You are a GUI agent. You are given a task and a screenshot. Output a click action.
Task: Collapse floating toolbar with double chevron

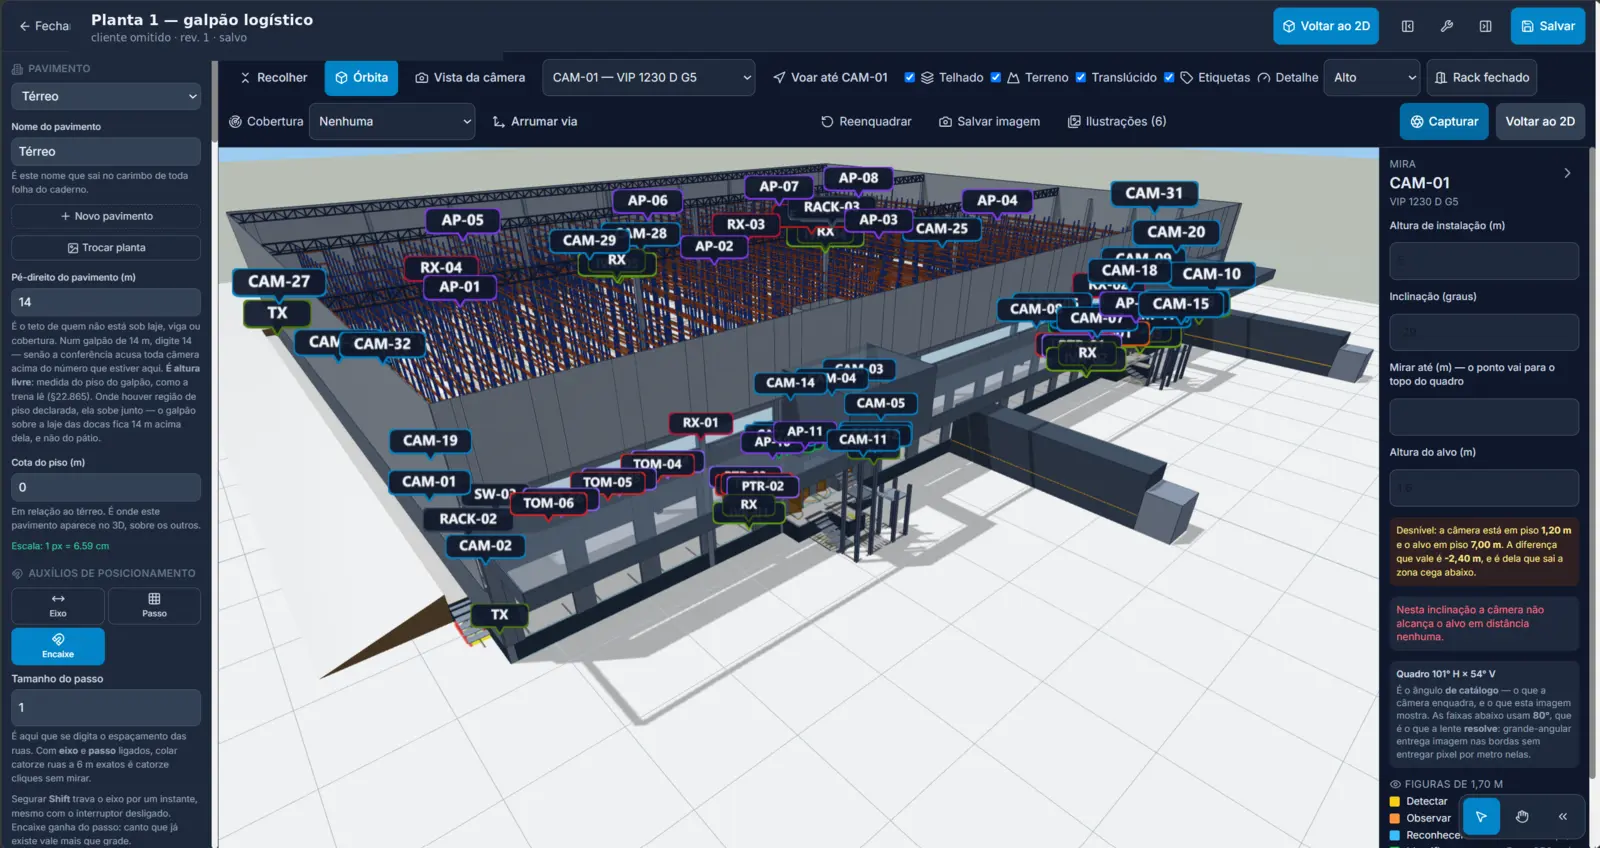[1563, 816]
